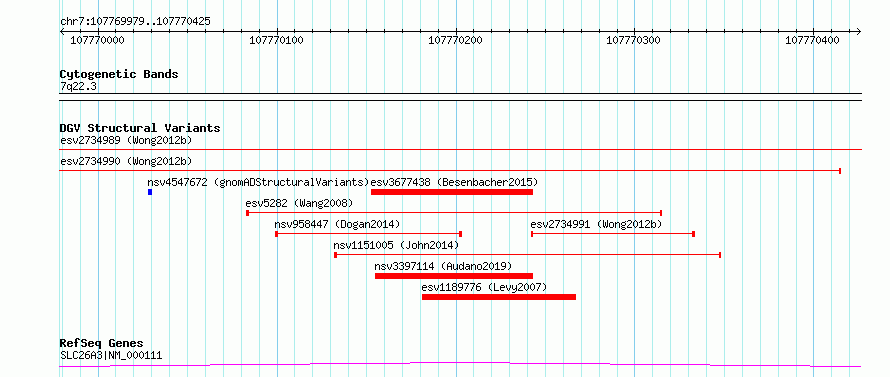
Task: Click the esv2734991 red variant line
Action: click(613, 234)
